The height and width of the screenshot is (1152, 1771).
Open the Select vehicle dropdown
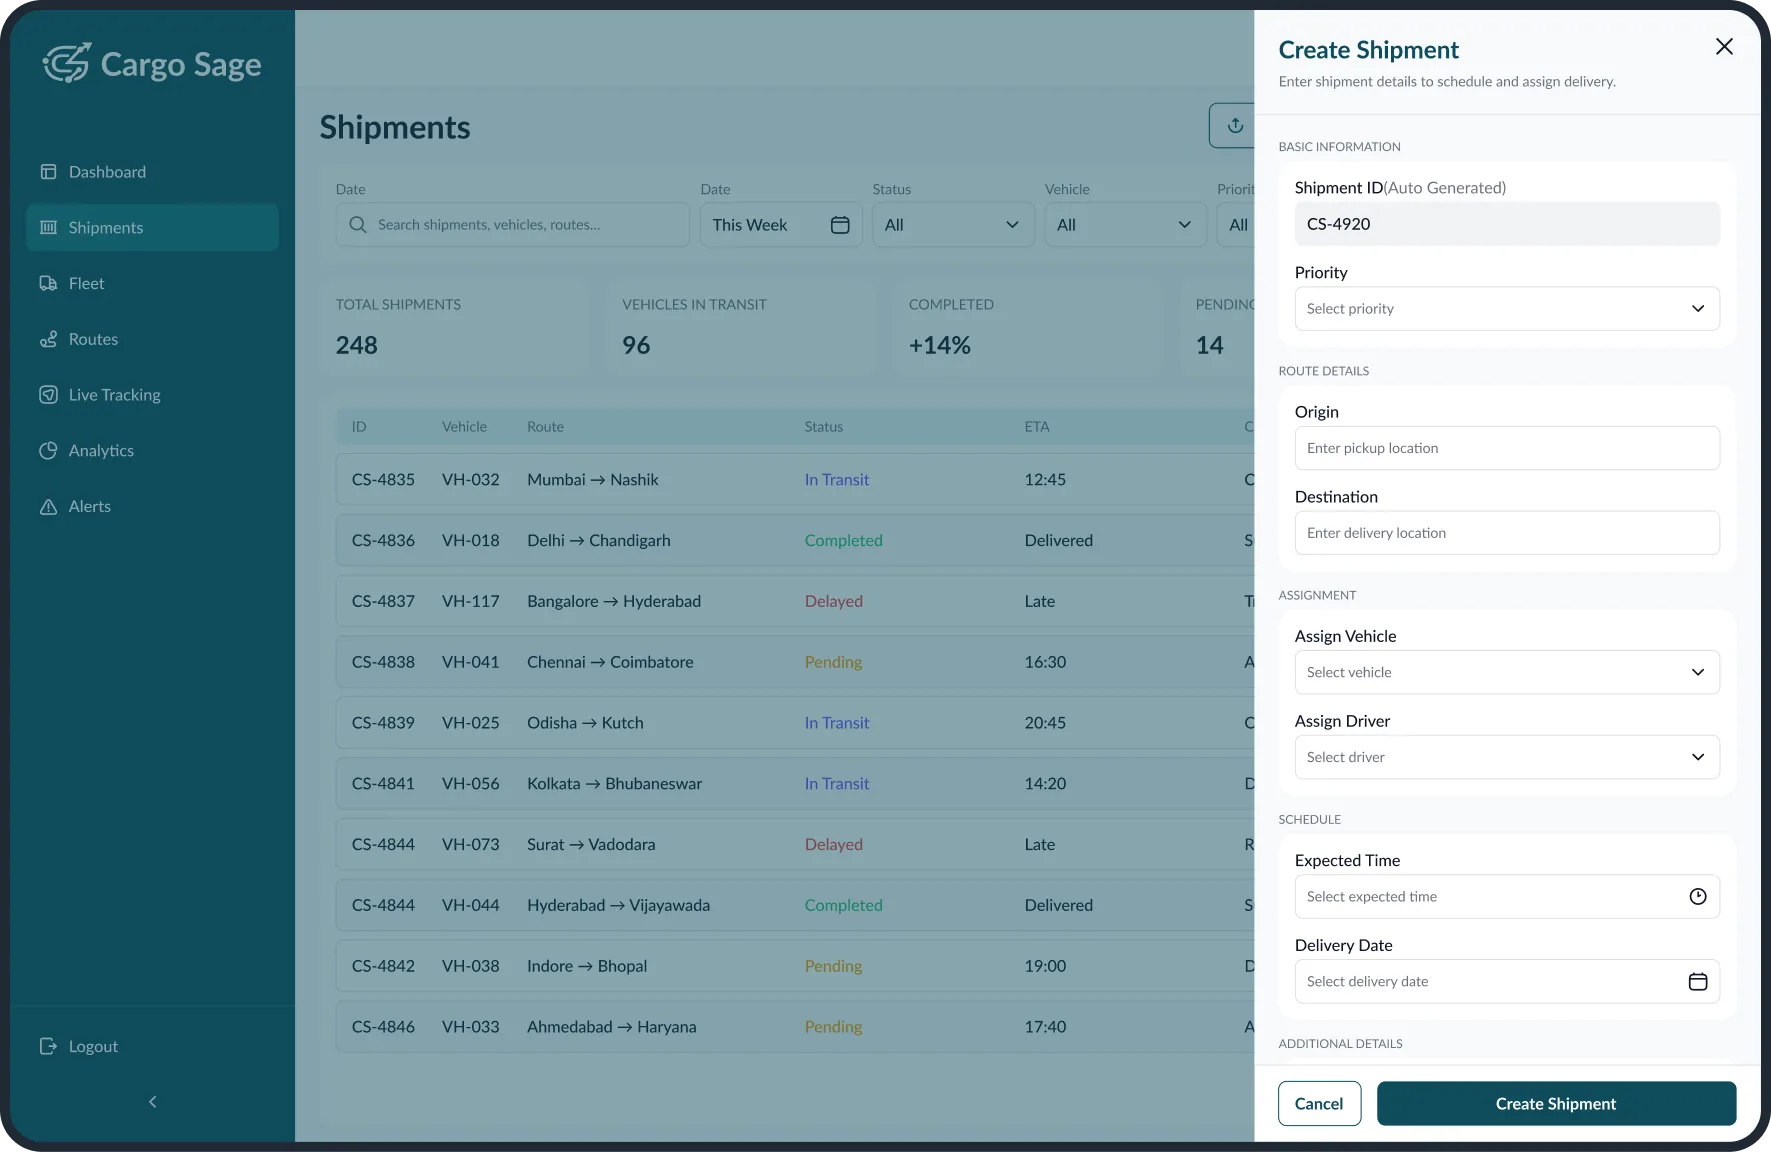[x=1507, y=672]
